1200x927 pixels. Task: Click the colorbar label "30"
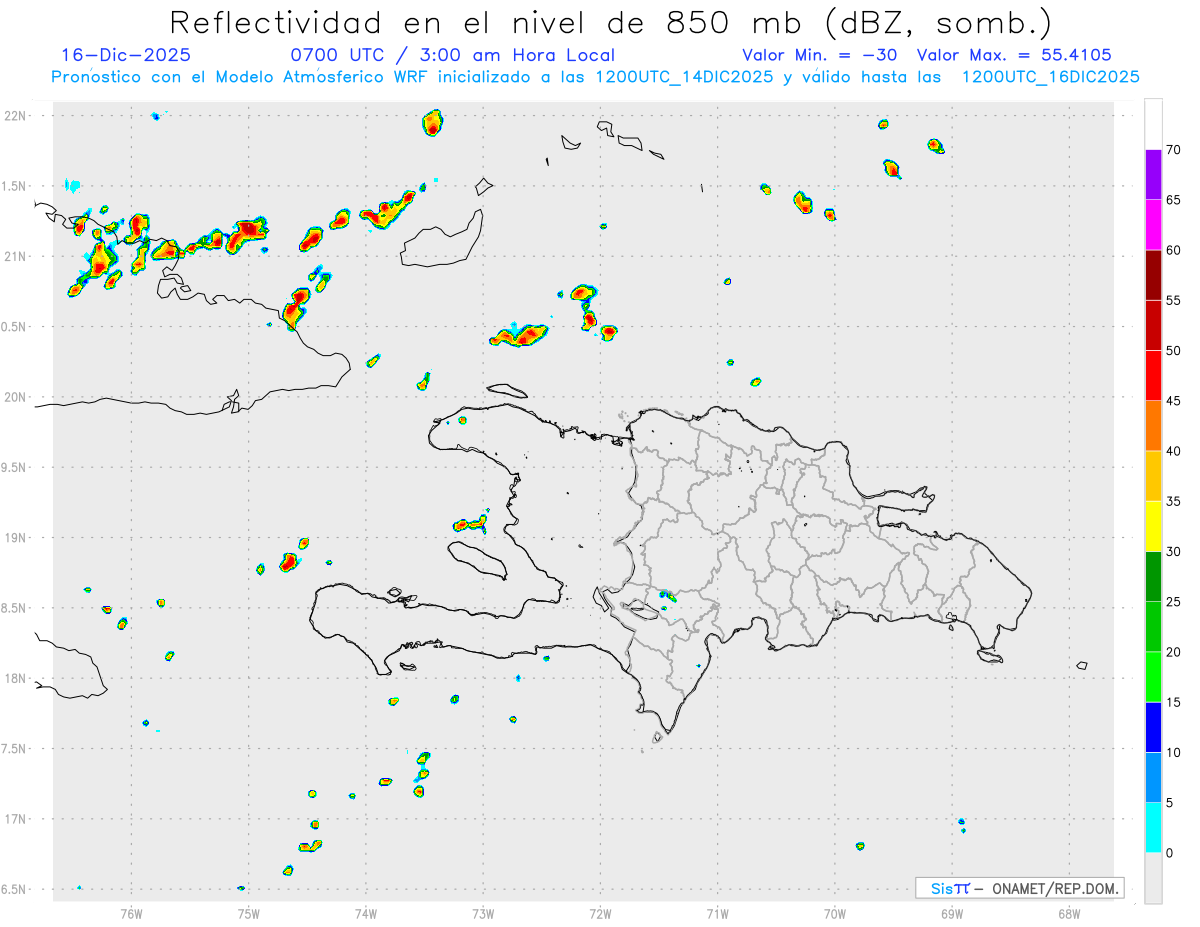coord(1173,551)
